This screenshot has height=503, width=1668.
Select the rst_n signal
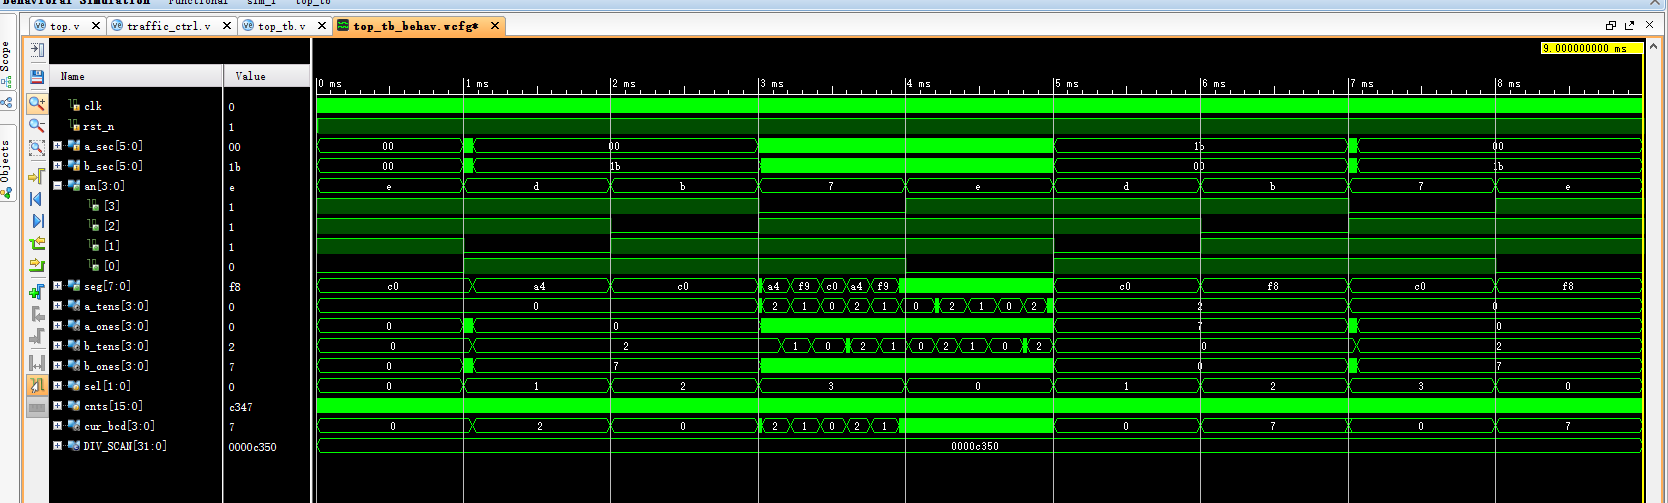(x=98, y=126)
